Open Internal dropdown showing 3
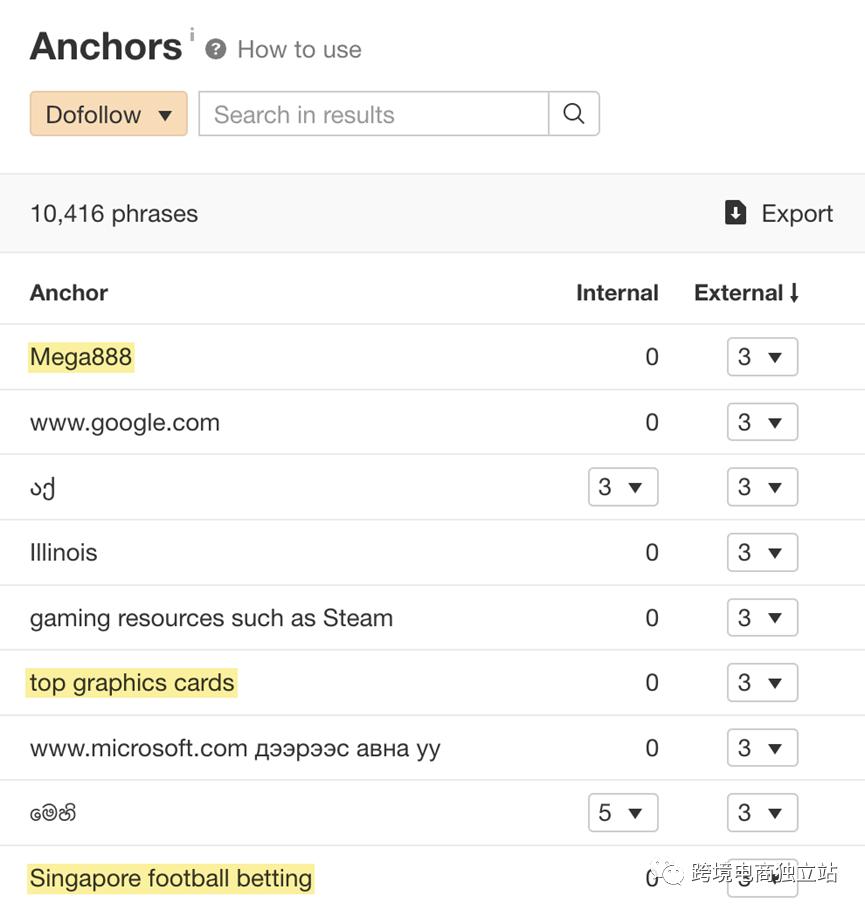 [x=622, y=487]
